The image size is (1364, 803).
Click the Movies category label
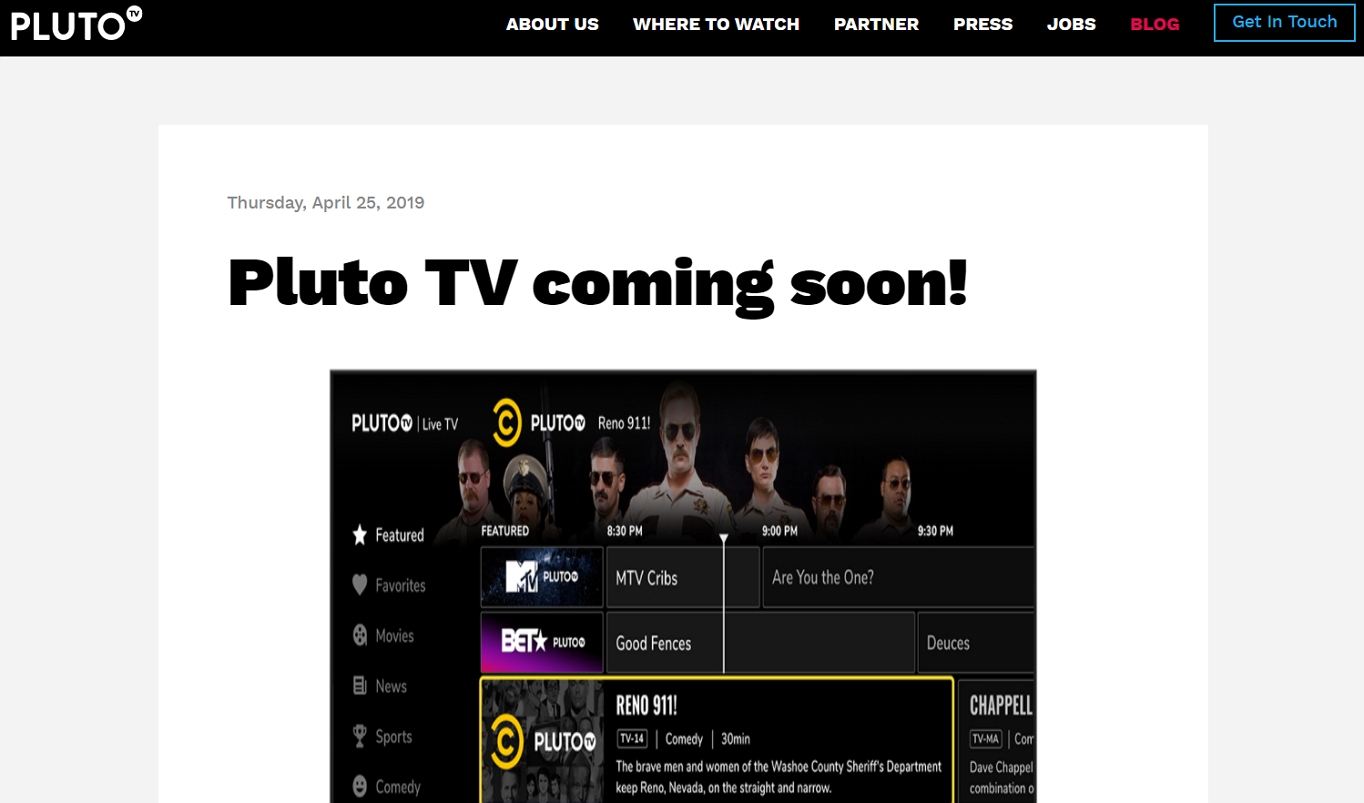[x=394, y=635]
